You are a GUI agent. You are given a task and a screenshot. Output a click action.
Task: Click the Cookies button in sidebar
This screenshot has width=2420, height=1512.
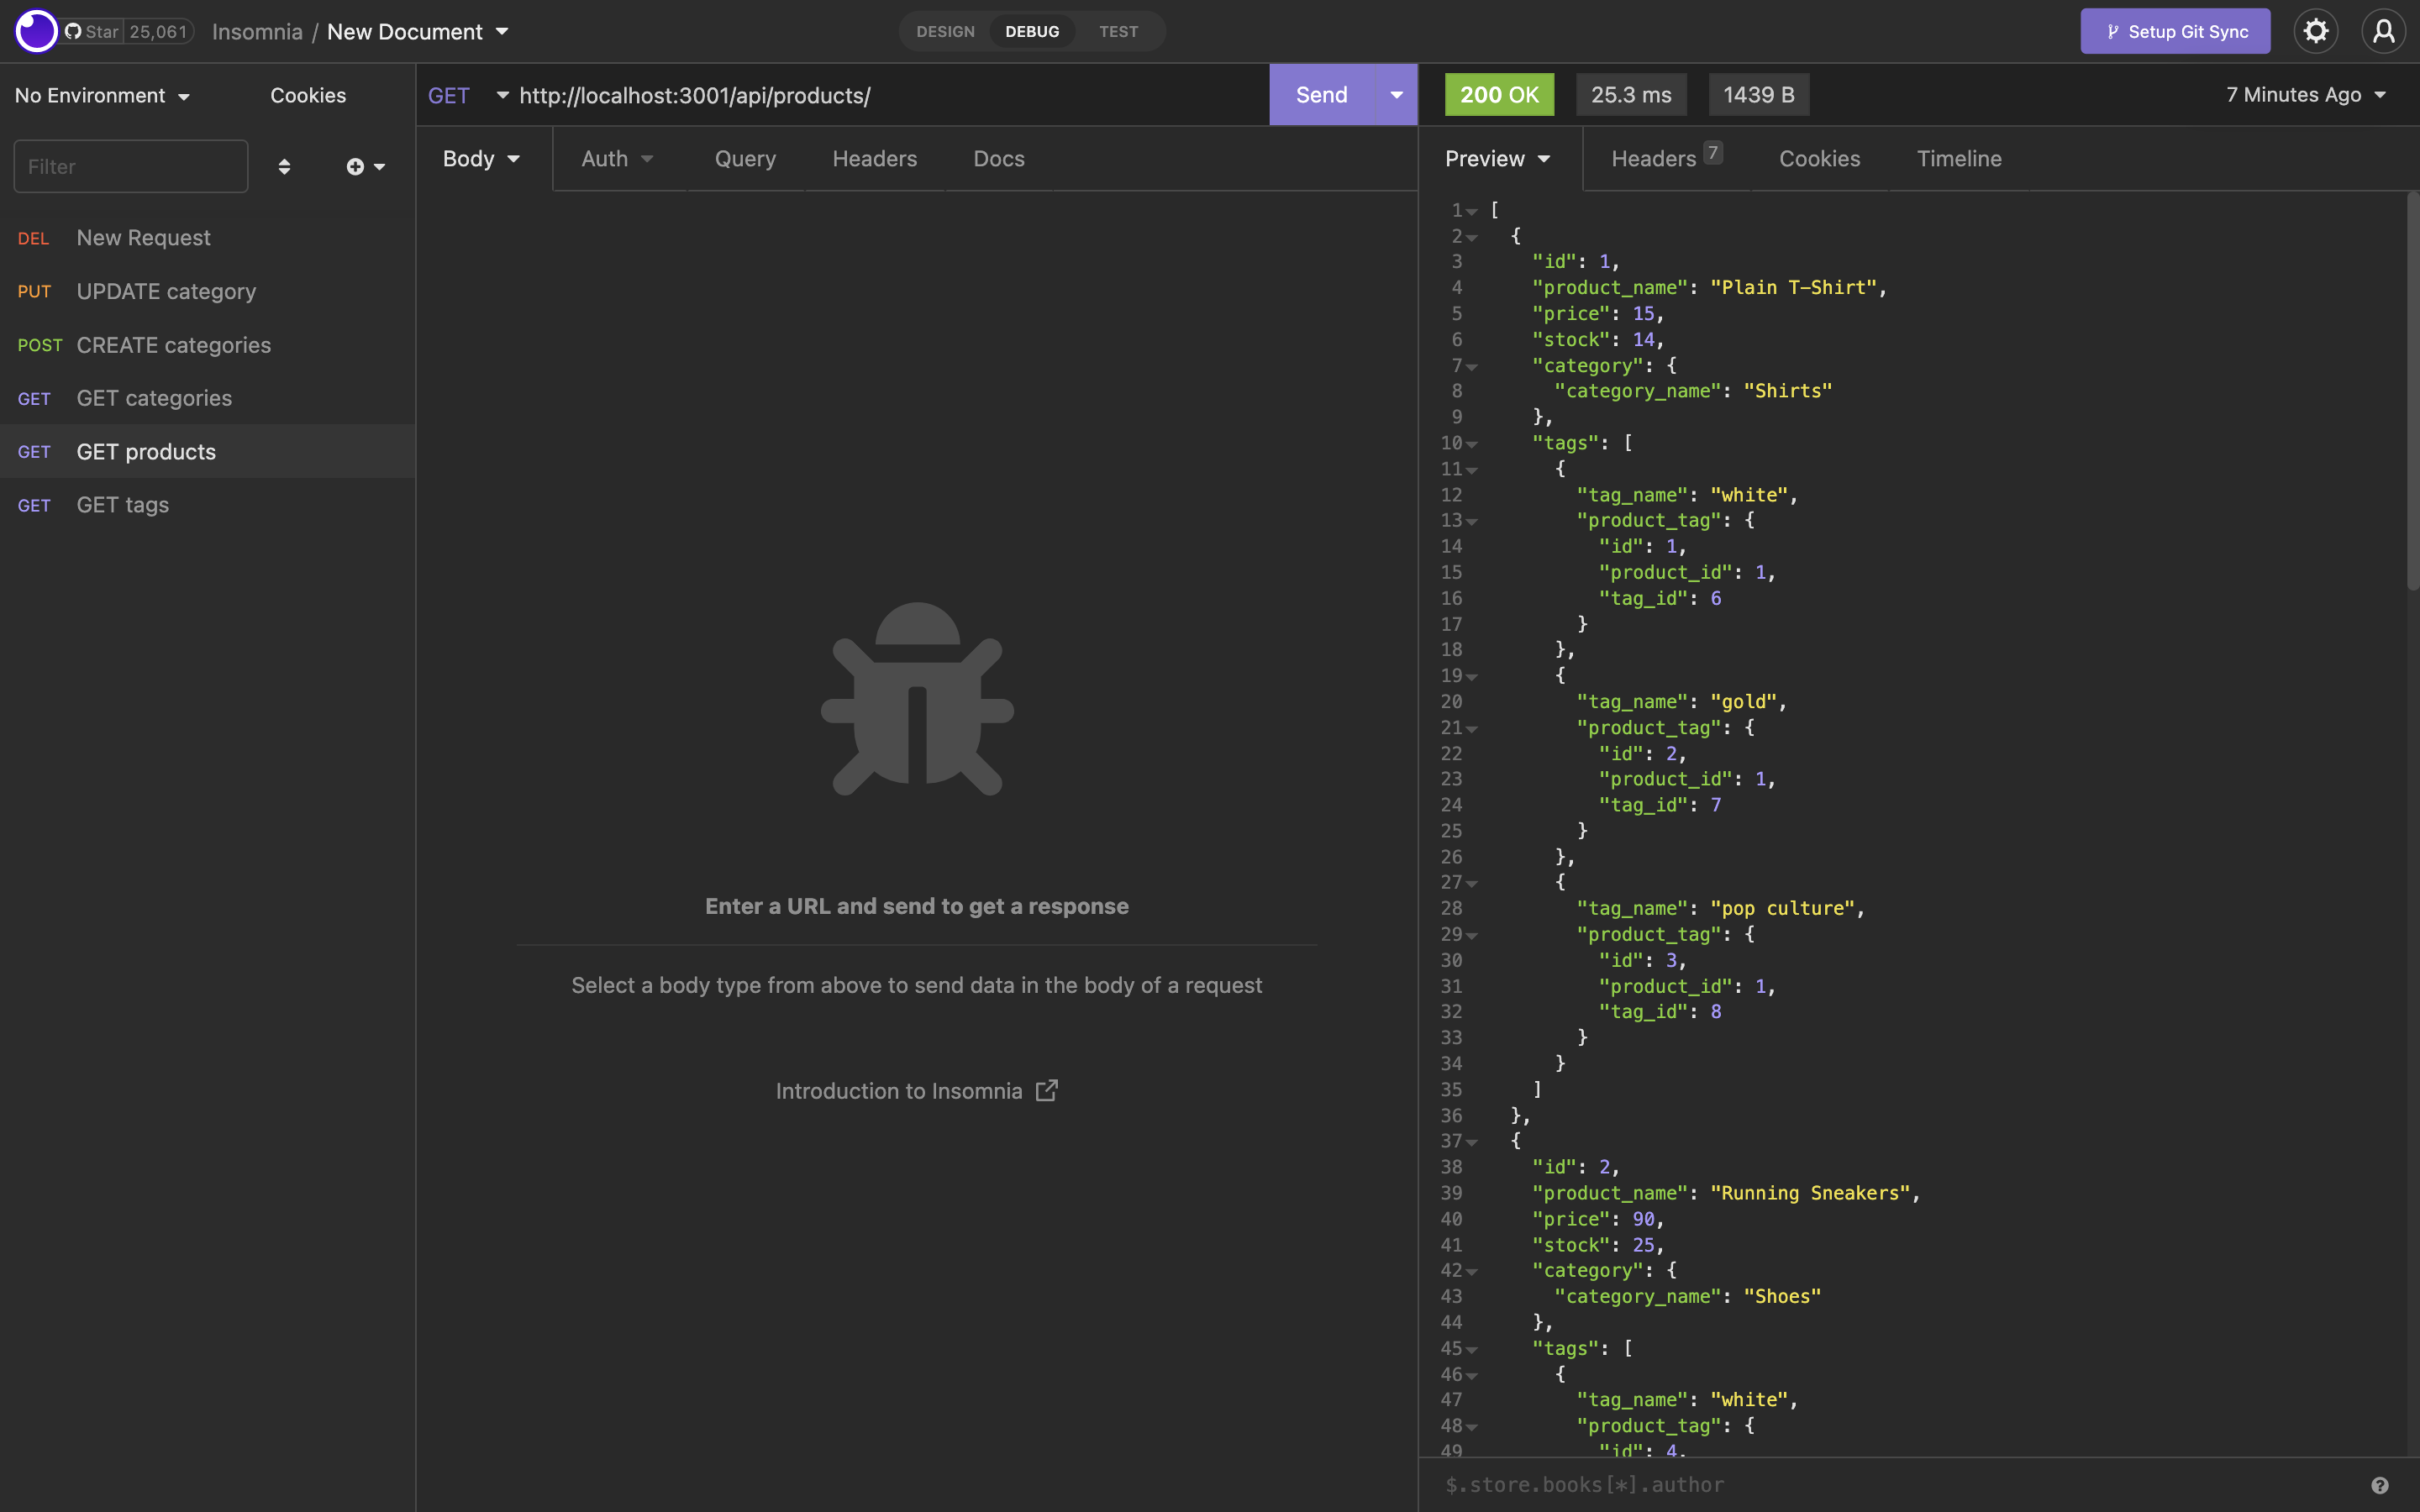coord(308,95)
